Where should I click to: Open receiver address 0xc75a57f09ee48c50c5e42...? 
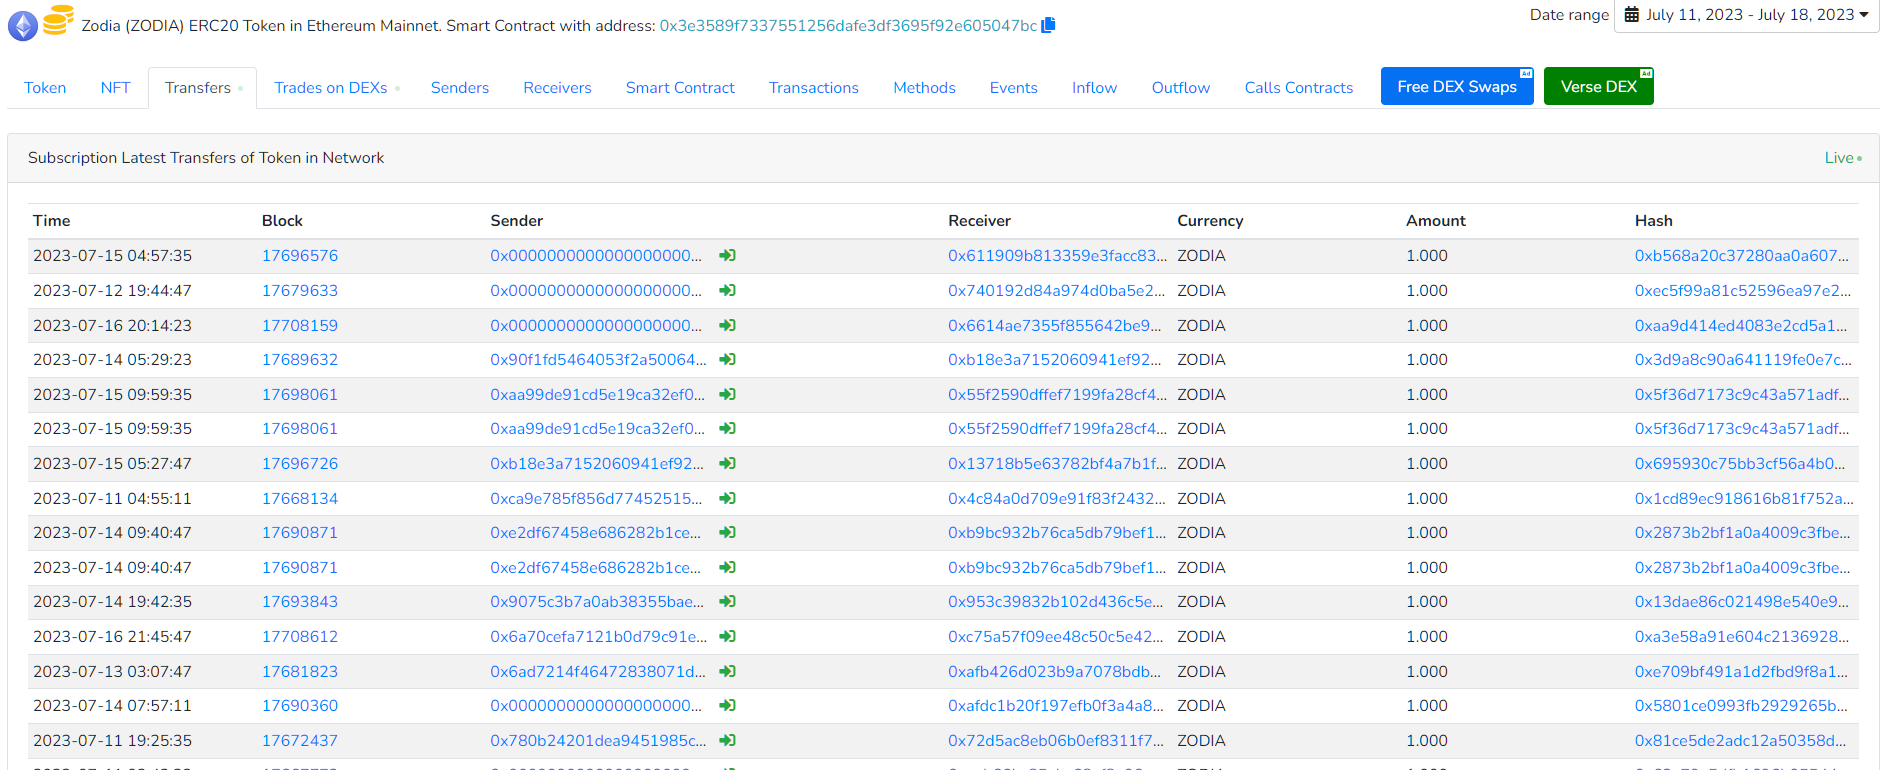1056,637
